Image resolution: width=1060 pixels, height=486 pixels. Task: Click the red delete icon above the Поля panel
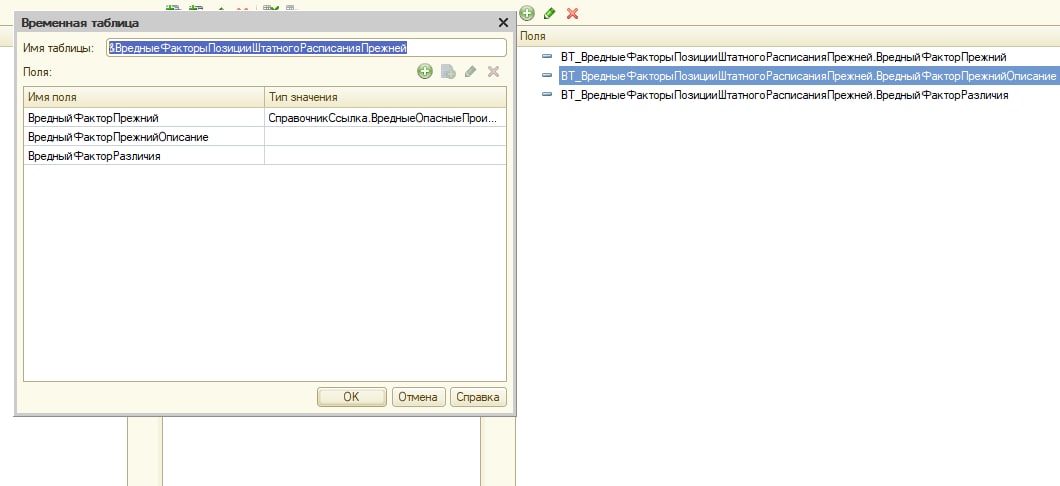(573, 13)
